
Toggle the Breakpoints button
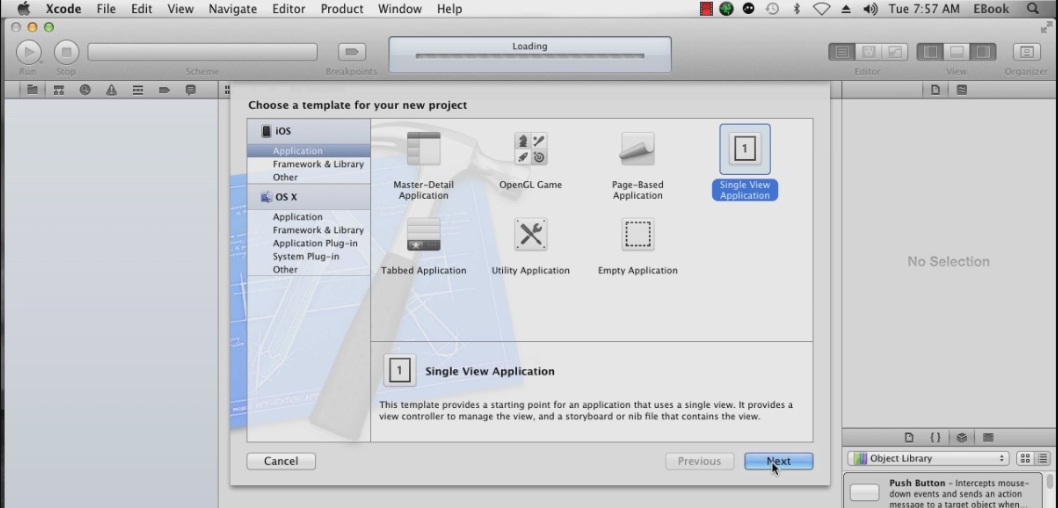pyautogui.click(x=352, y=52)
